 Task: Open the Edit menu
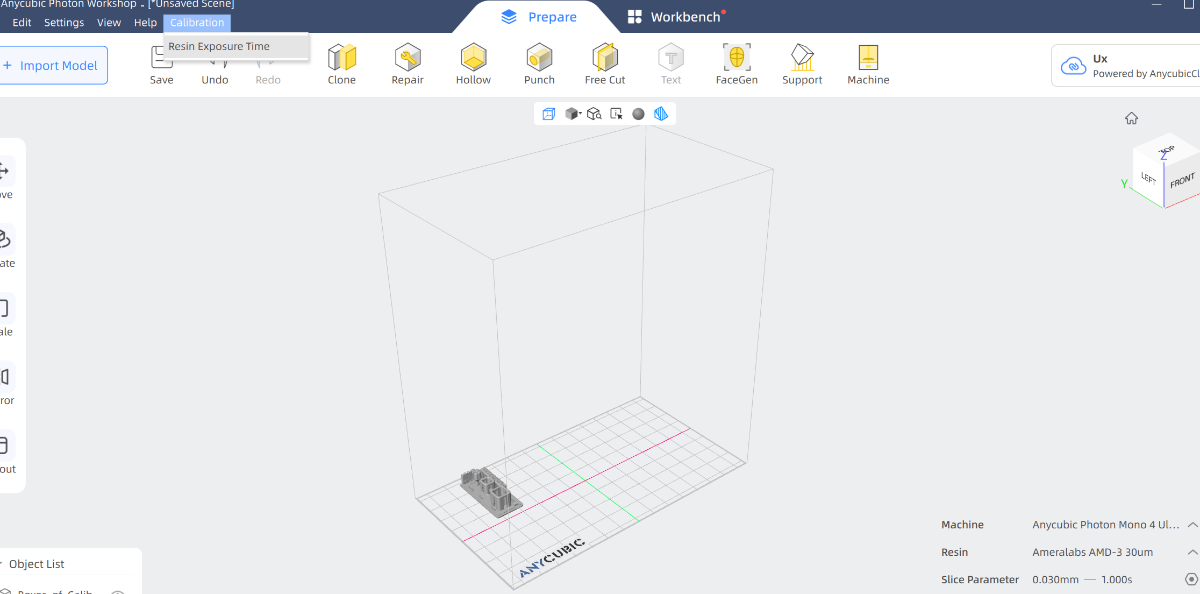22,22
